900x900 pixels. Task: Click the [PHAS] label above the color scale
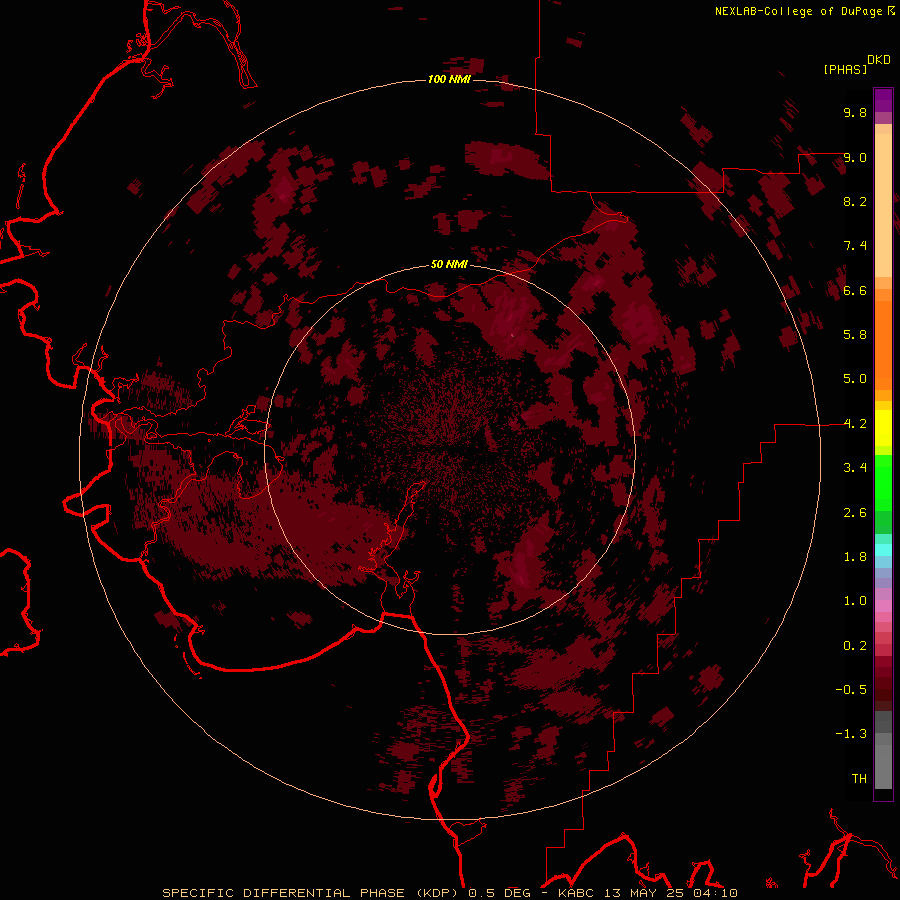click(x=845, y=69)
